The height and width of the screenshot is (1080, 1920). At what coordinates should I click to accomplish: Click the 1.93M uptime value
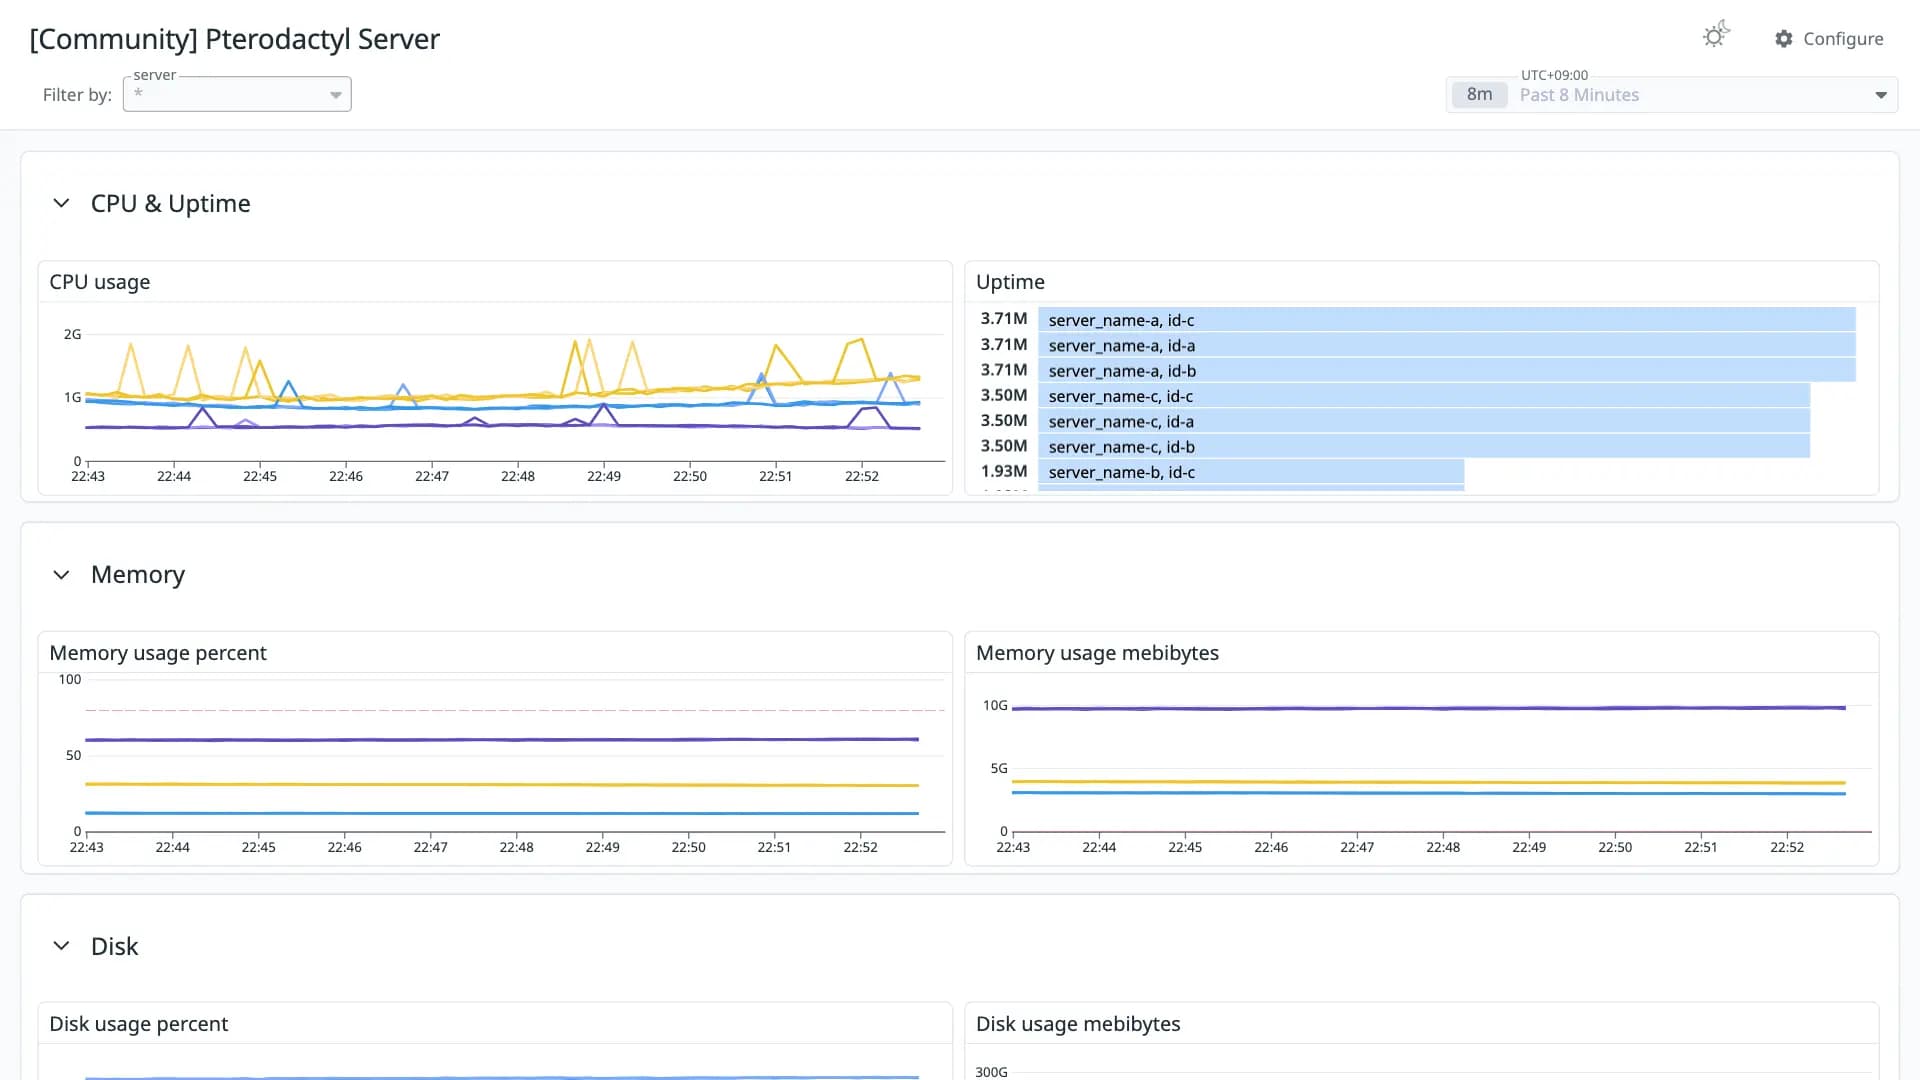coord(1003,471)
